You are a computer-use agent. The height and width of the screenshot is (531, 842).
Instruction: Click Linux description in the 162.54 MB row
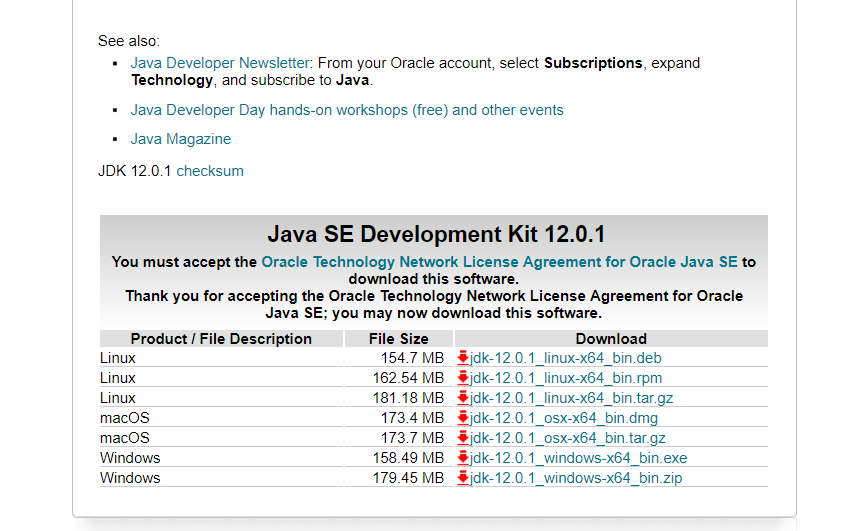[x=118, y=378]
